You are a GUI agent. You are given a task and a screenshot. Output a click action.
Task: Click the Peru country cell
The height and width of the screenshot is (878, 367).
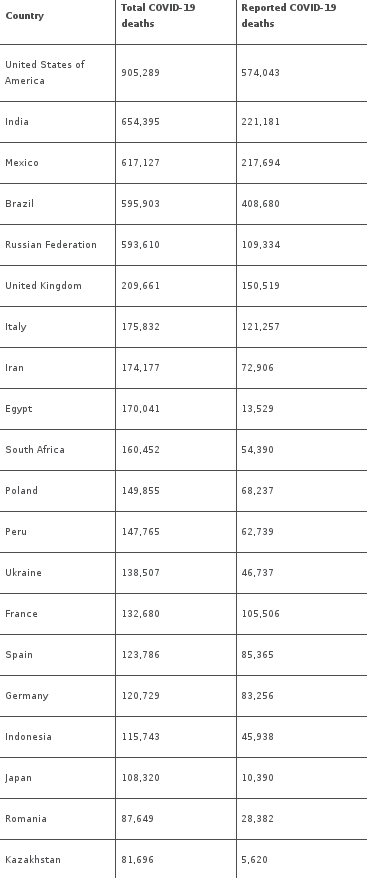pyautogui.click(x=16, y=531)
